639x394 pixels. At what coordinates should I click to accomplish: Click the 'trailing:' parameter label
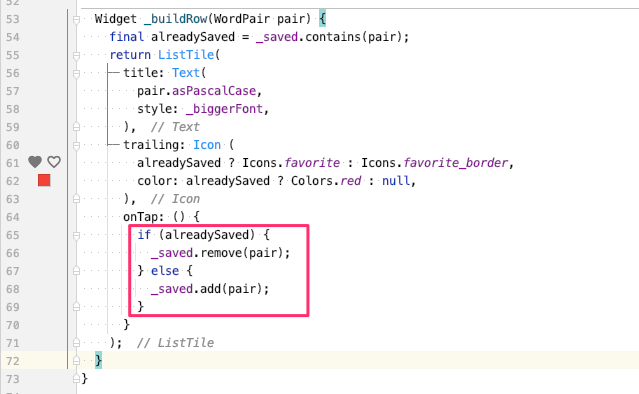154,145
